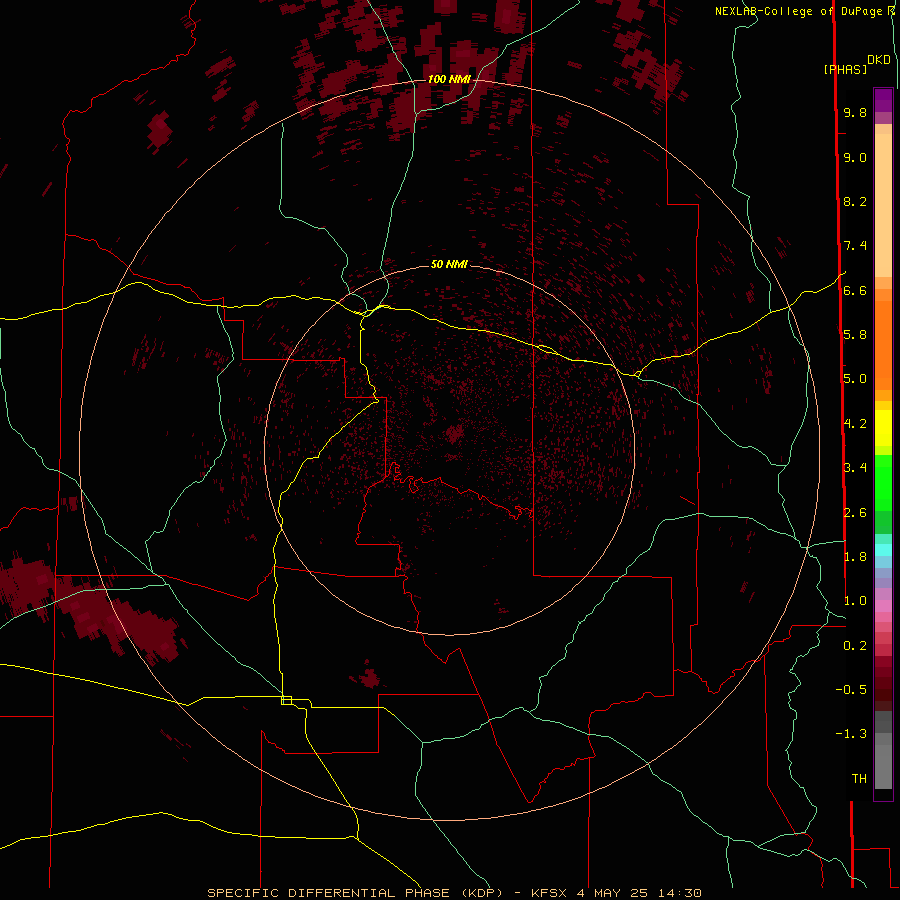
Task: Click the "100 NMI" range ring label
Action: (449, 79)
